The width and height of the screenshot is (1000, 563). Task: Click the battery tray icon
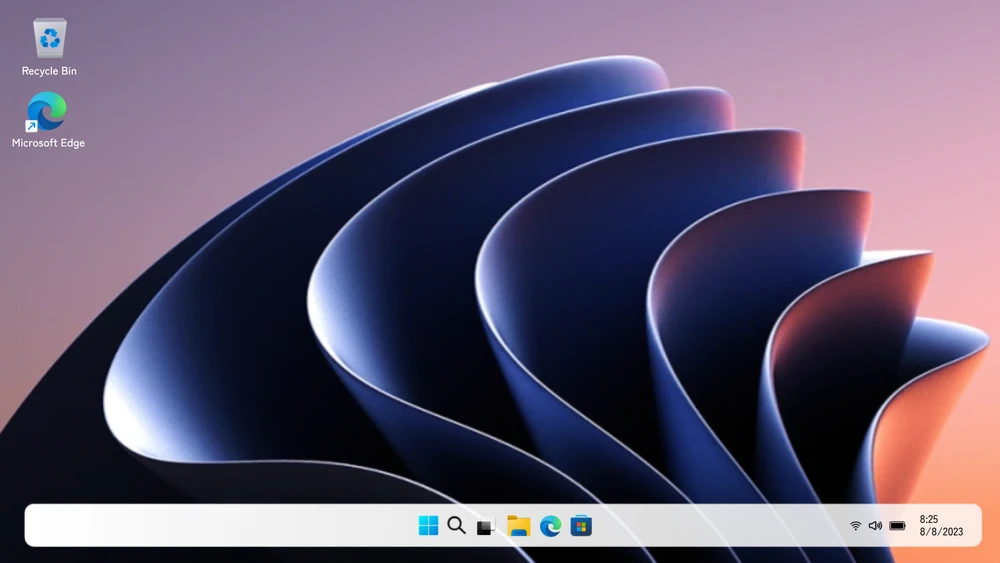pos(897,526)
